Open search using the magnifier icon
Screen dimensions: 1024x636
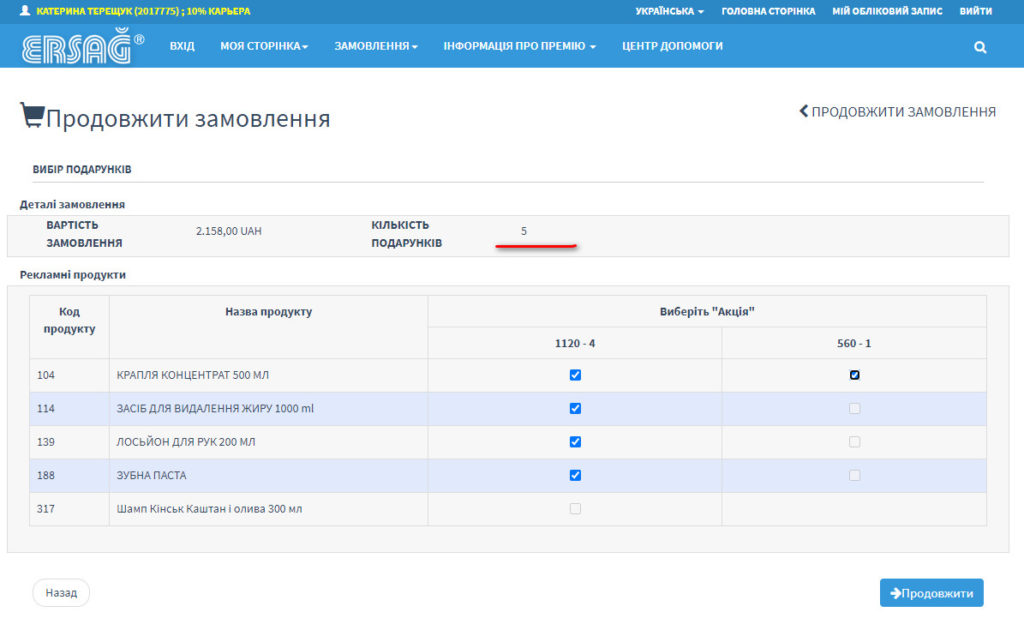pyautogui.click(x=978, y=45)
